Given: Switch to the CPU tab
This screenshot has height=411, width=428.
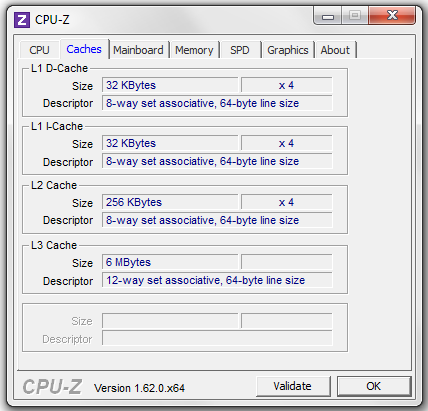Looking at the screenshot, I should [x=39, y=50].
